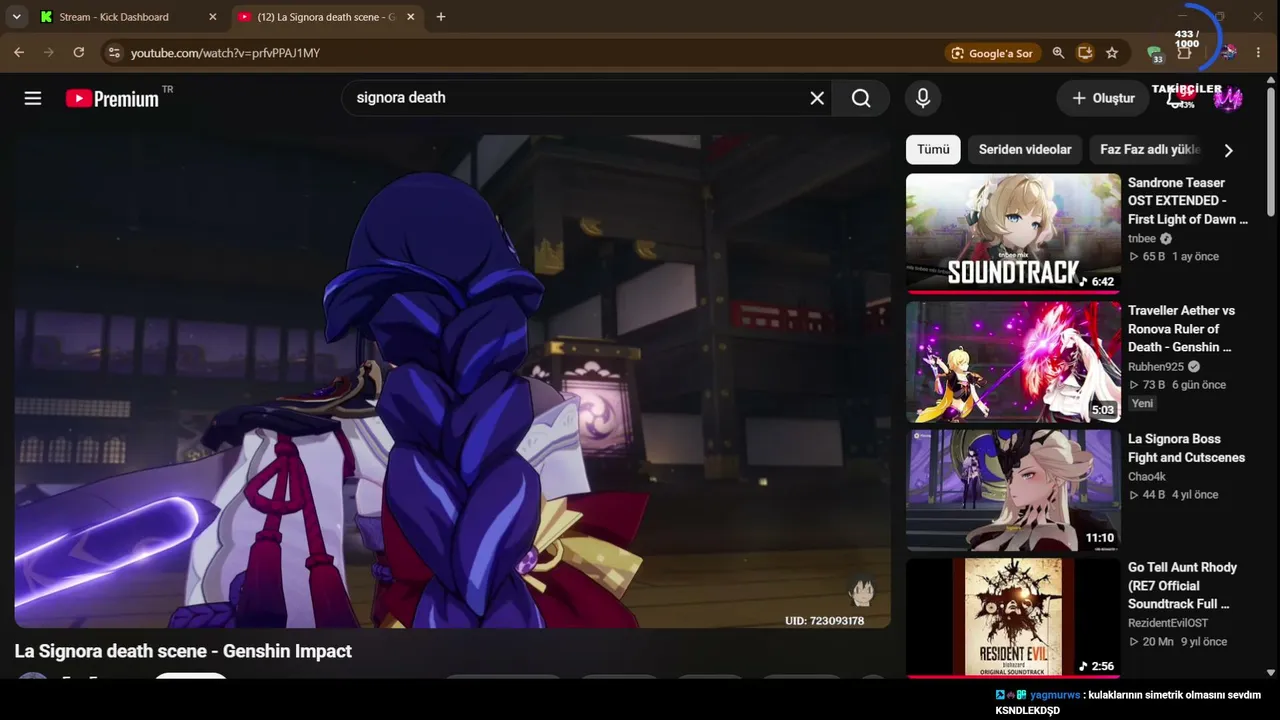Visit the RezidentEvilOST channel

[x=1168, y=623]
